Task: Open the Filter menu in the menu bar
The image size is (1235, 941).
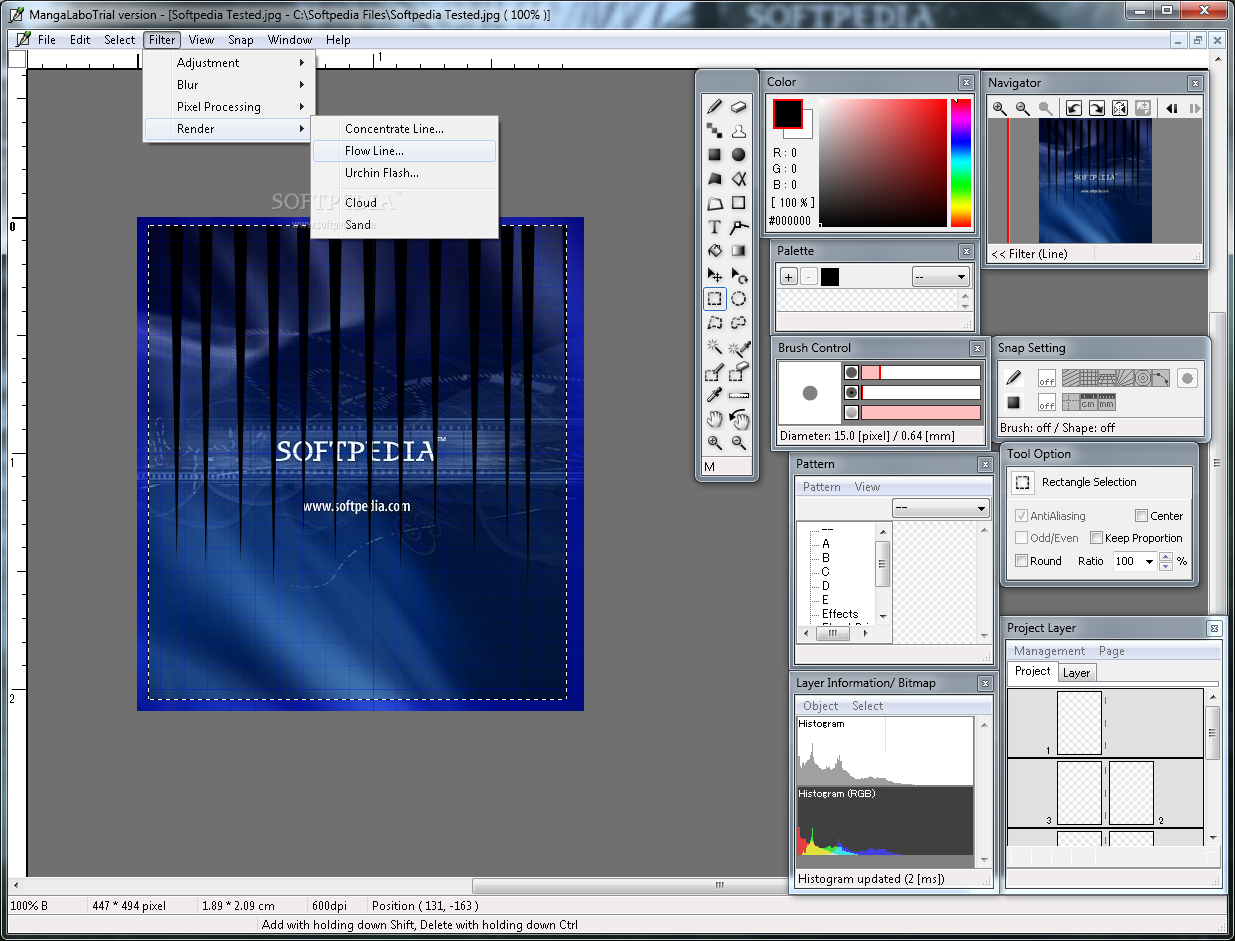Action: (161, 40)
